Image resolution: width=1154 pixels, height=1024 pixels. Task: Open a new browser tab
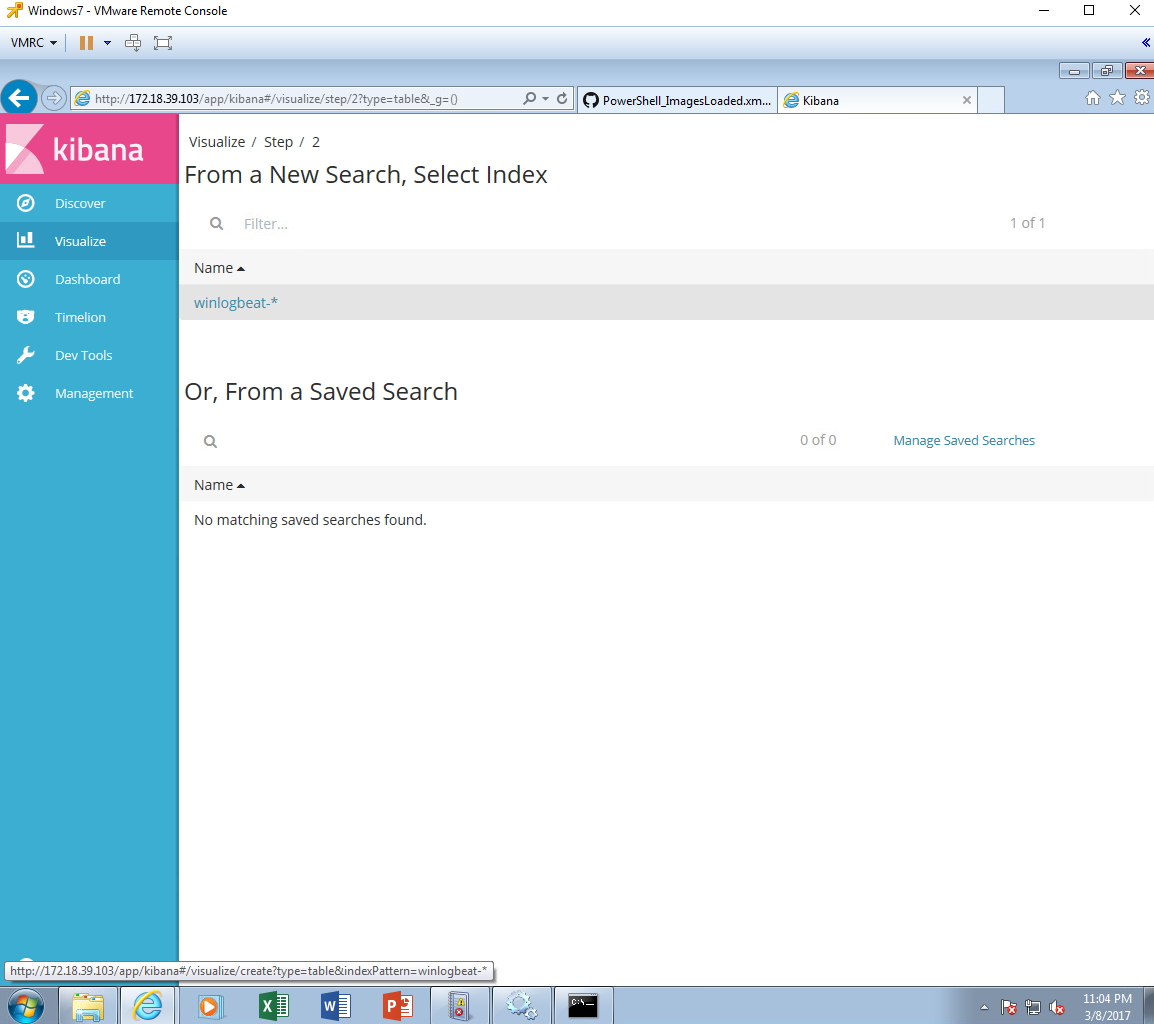[x=991, y=100]
